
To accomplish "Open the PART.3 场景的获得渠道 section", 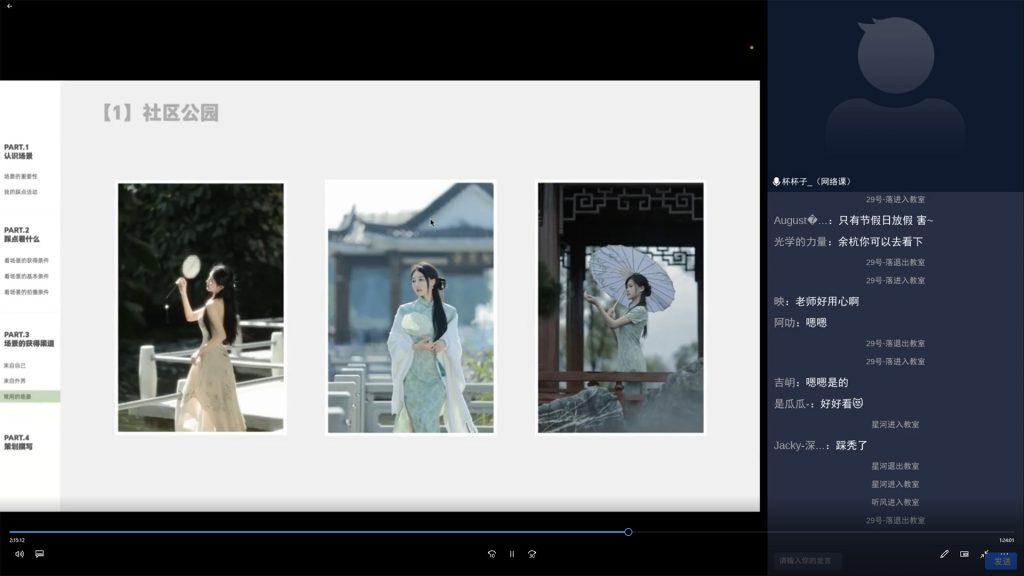I will tap(29, 339).
